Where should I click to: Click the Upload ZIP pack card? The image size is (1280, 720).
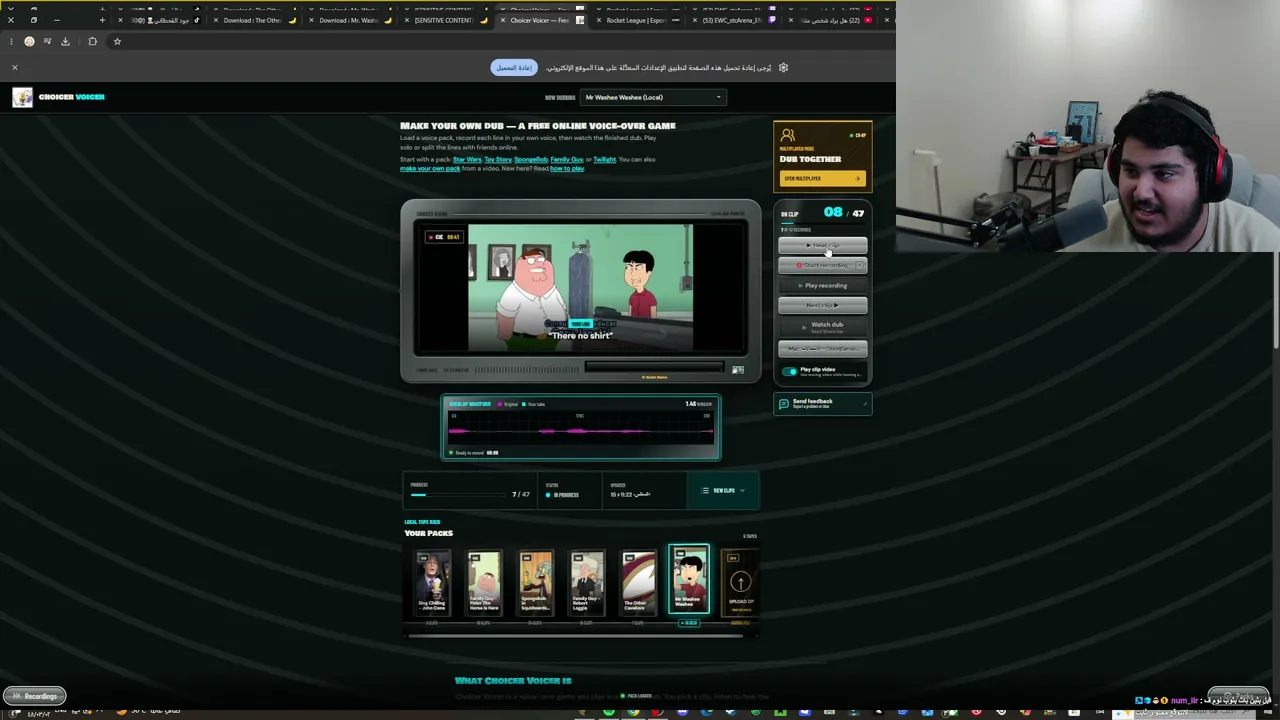740,581
